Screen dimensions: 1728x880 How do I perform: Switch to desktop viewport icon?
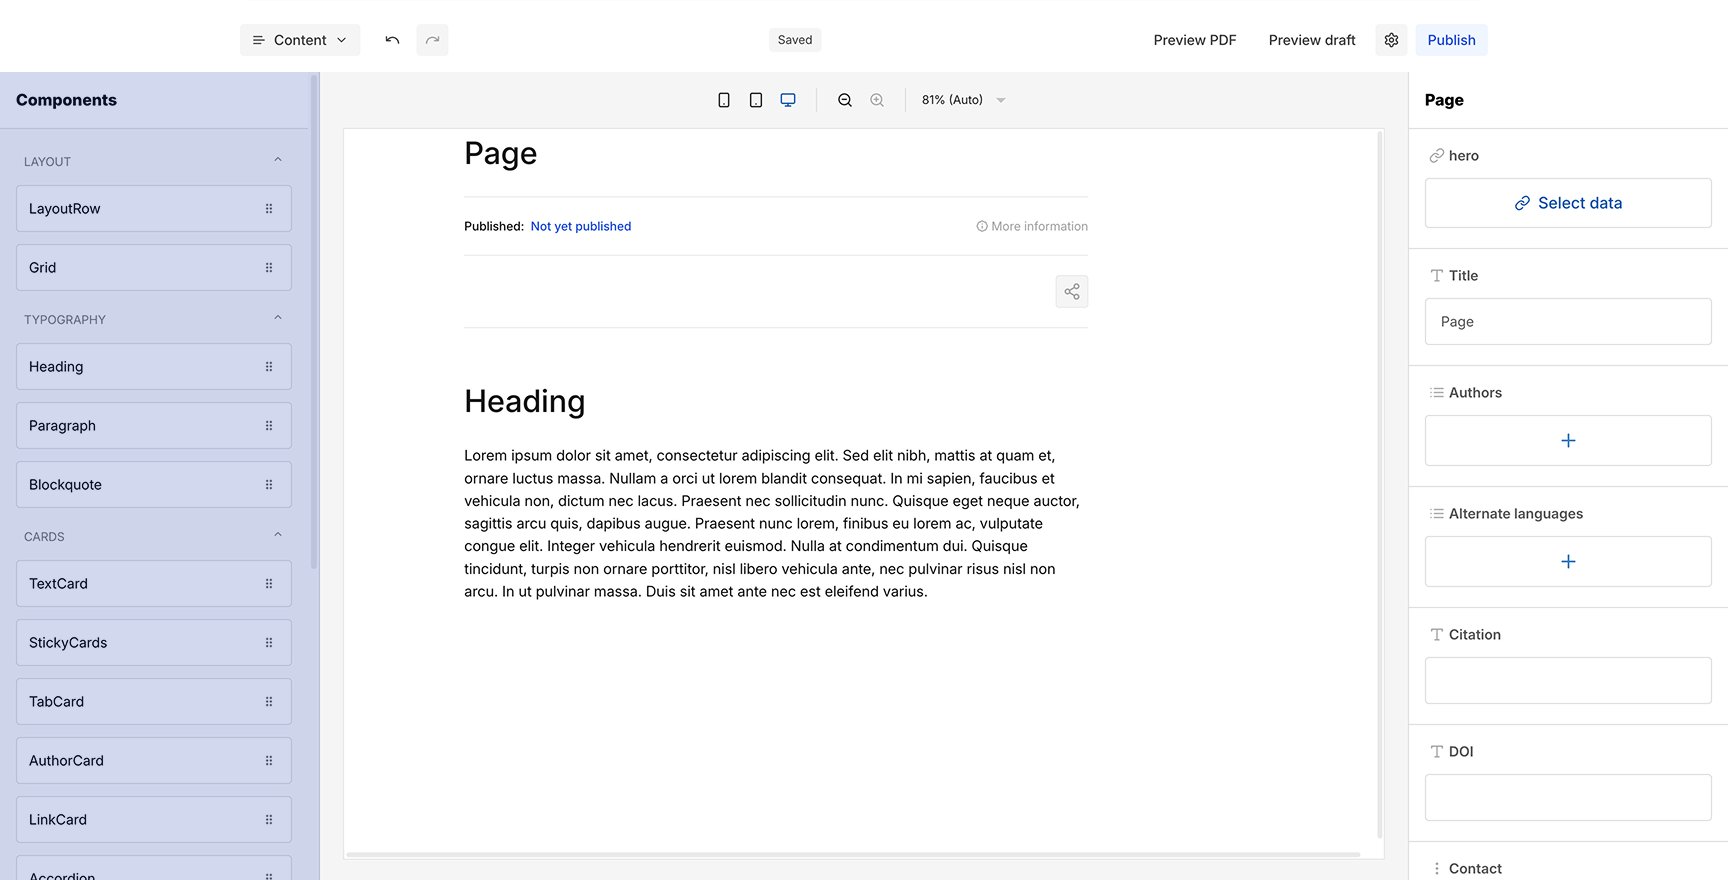[x=788, y=100]
